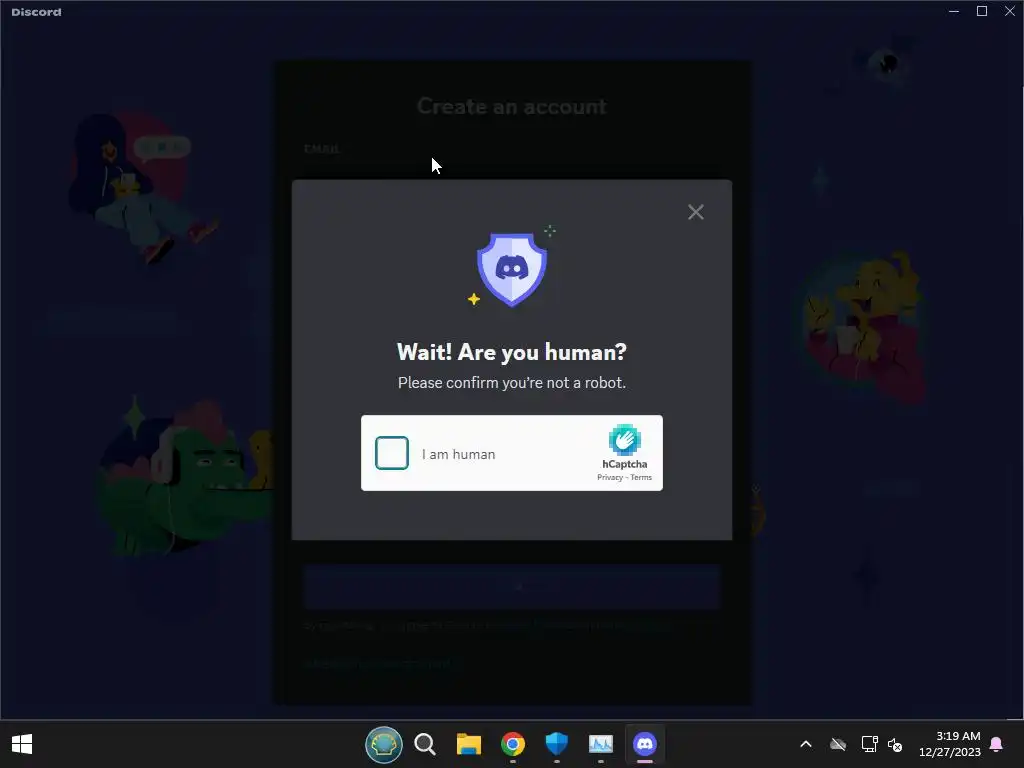
Task: Click the OneDrive cloud tray icon
Action: [x=838, y=744]
